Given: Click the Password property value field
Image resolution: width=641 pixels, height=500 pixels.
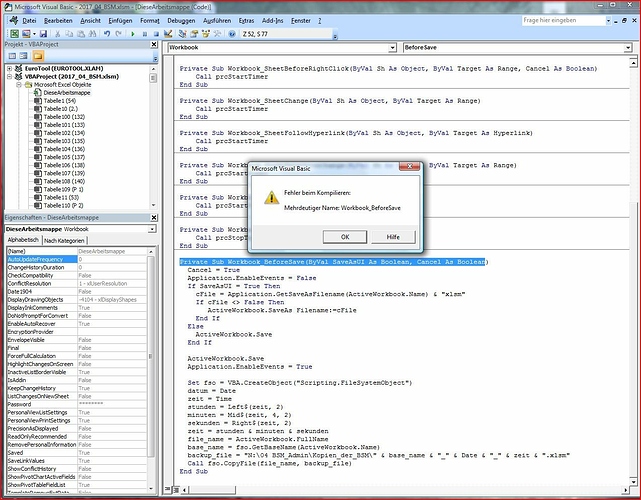Looking at the screenshot, I should [x=112, y=404].
